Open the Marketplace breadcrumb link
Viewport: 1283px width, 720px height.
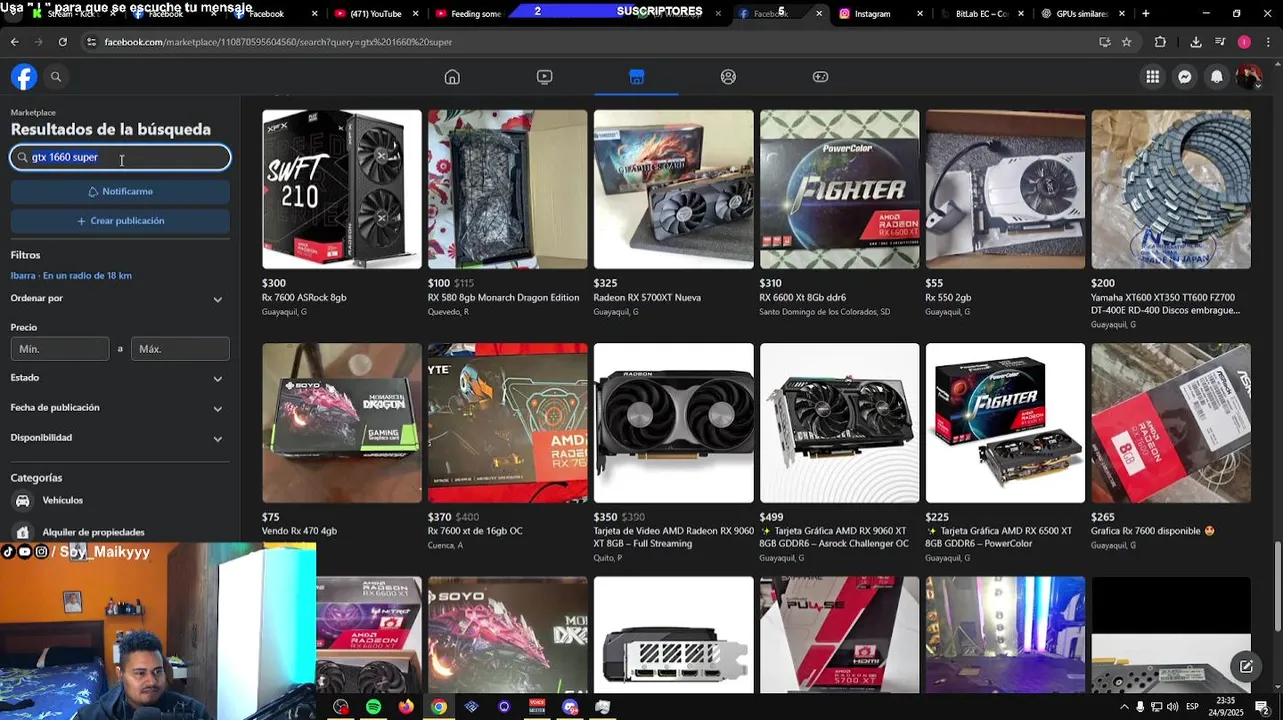[x=33, y=113]
